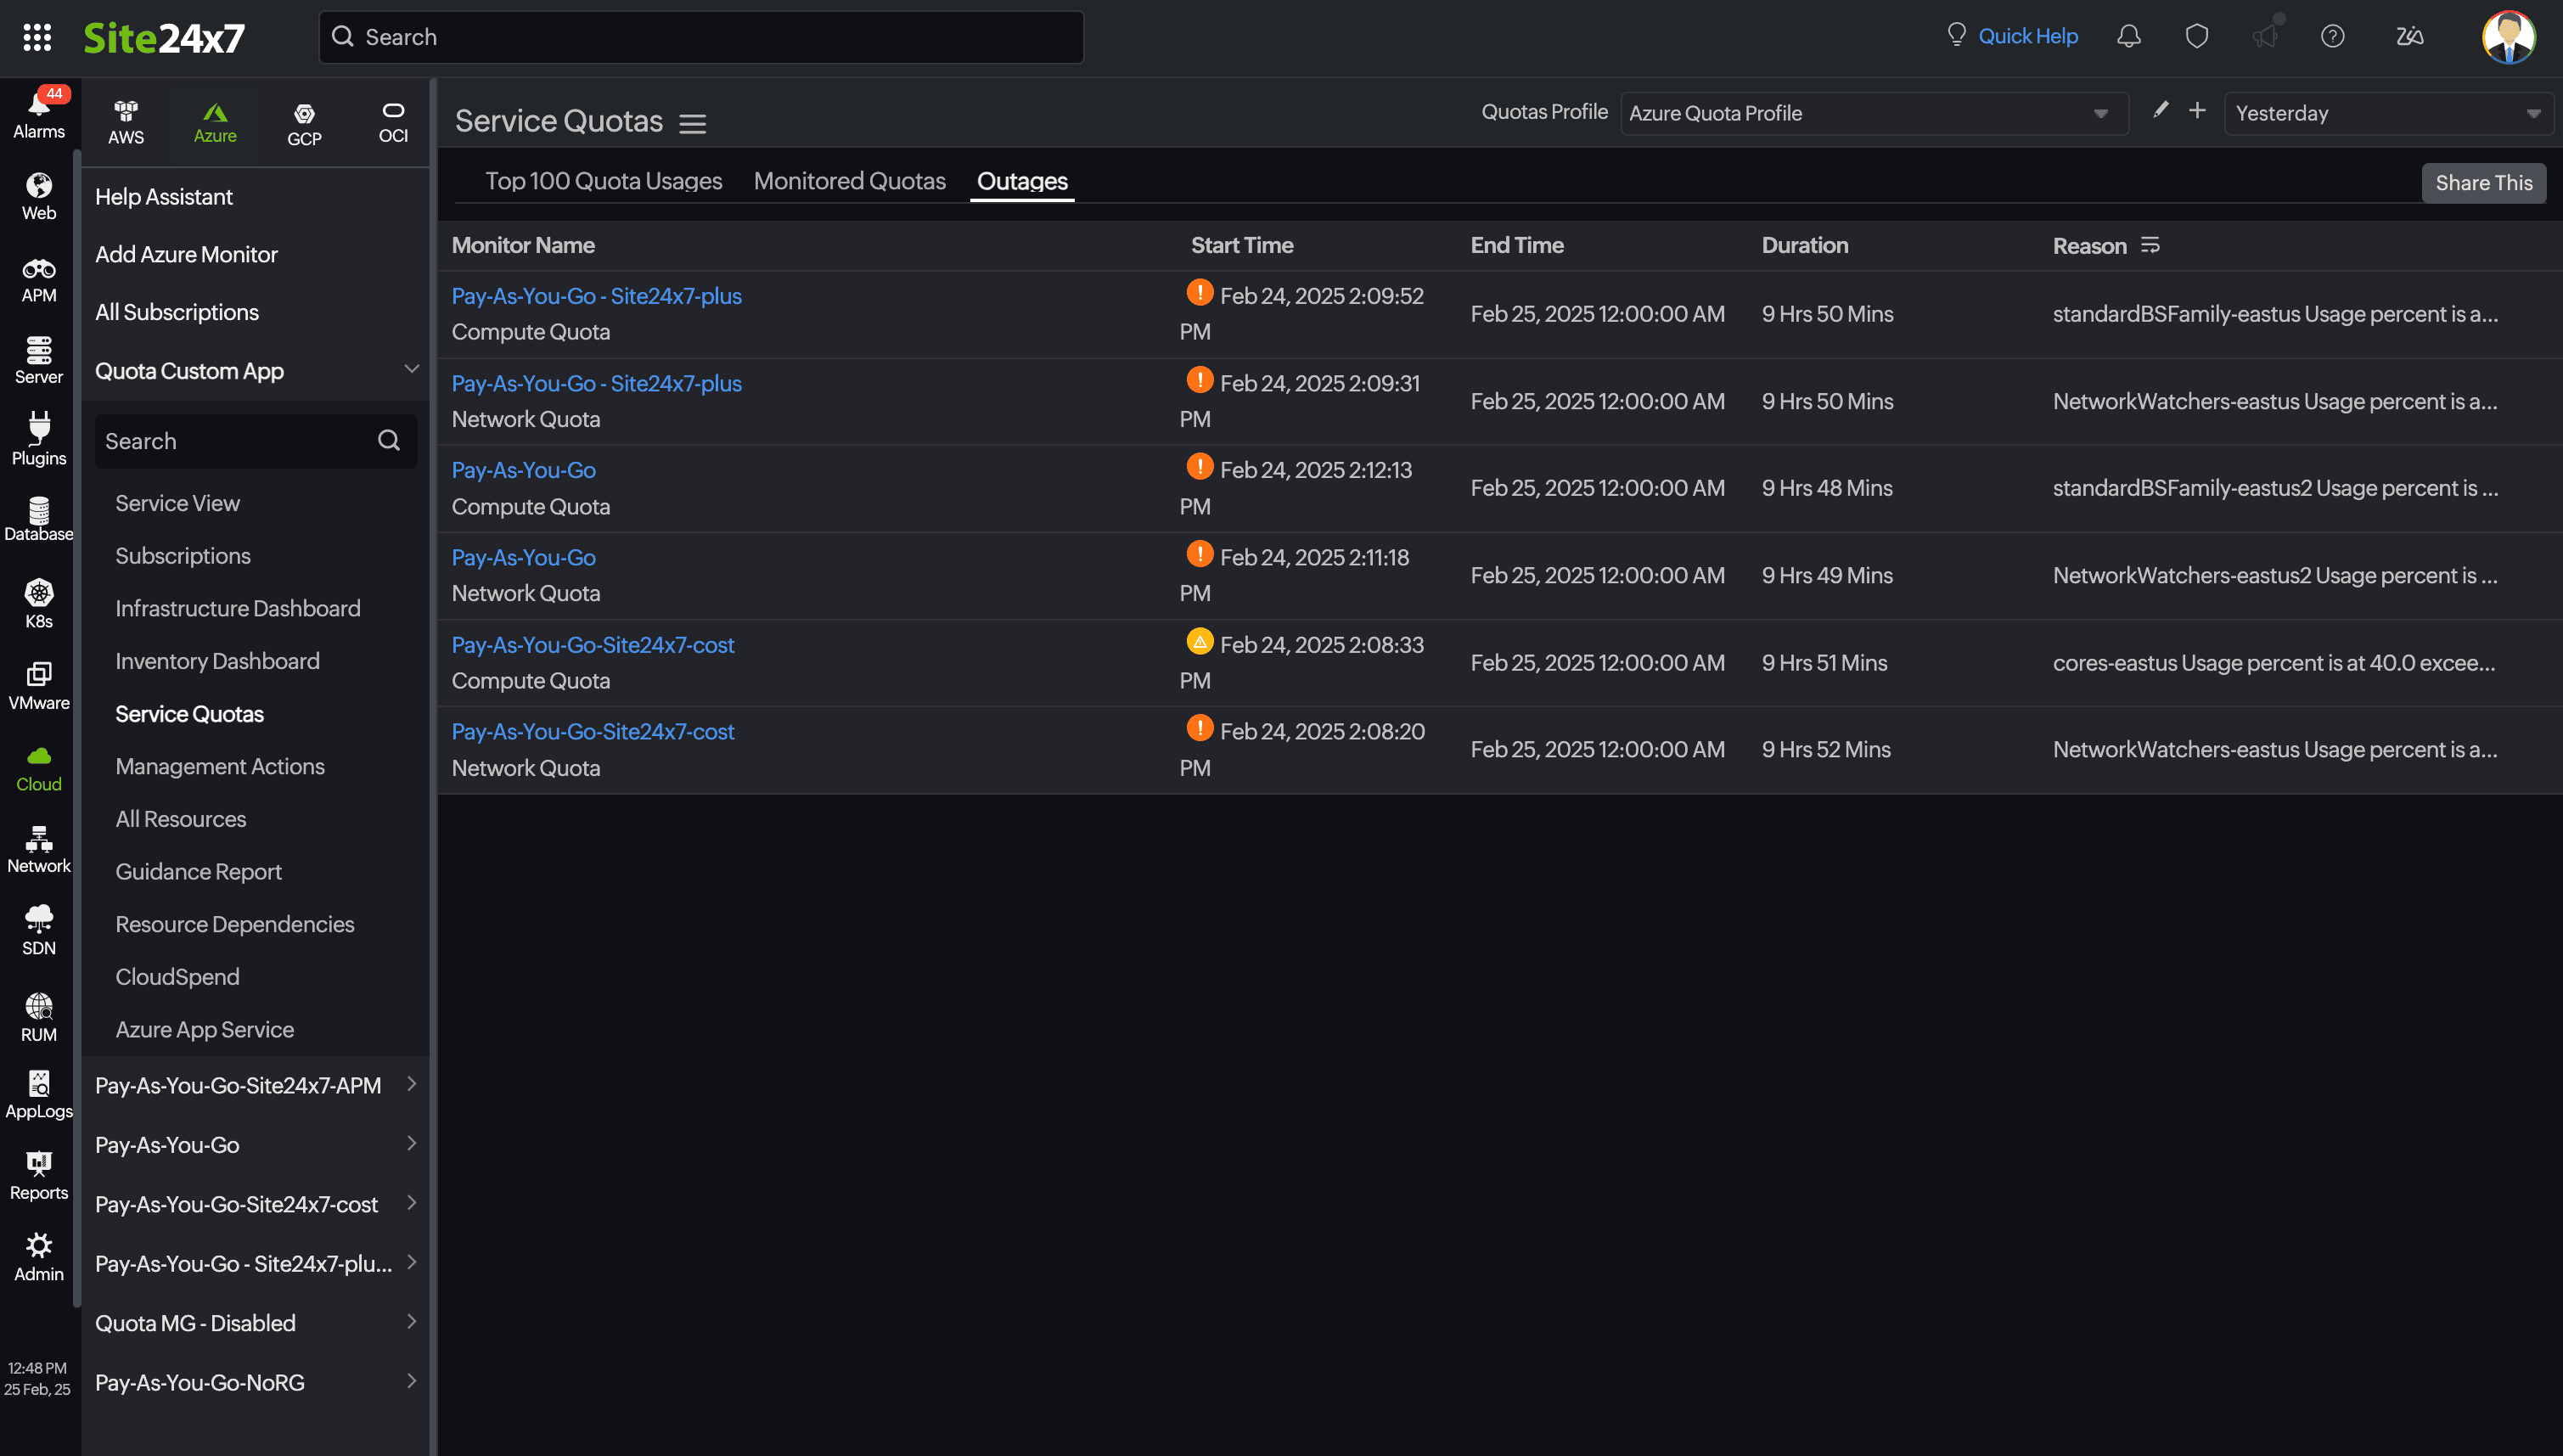Viewport: 2563px width, 1456px height.
Task: Collapse the Quota Custom App section
Action: [411, 369]
